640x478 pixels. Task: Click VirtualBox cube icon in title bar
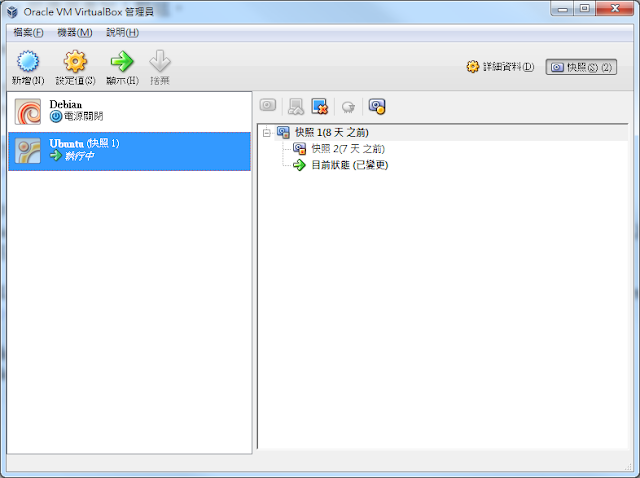click(13, 12)
